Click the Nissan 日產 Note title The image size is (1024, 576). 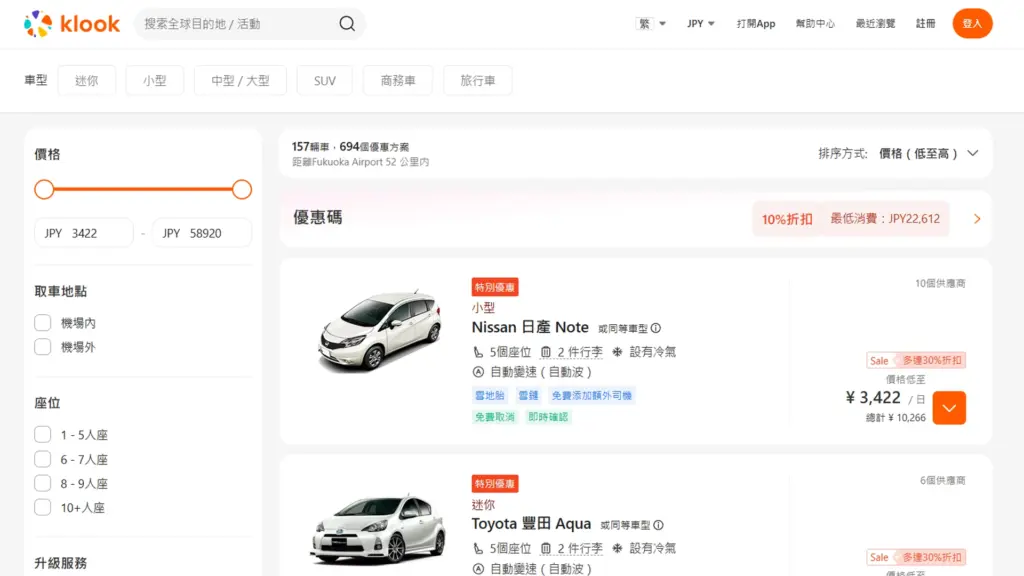(x=530, y=327)
